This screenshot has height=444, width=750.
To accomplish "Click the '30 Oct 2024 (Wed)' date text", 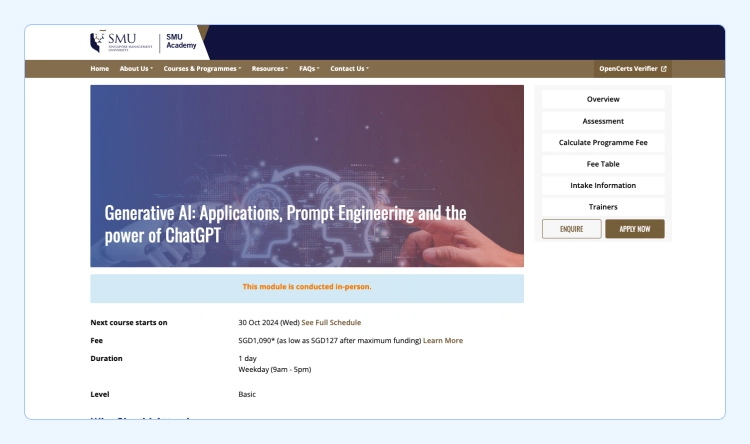I will (269, 322).
